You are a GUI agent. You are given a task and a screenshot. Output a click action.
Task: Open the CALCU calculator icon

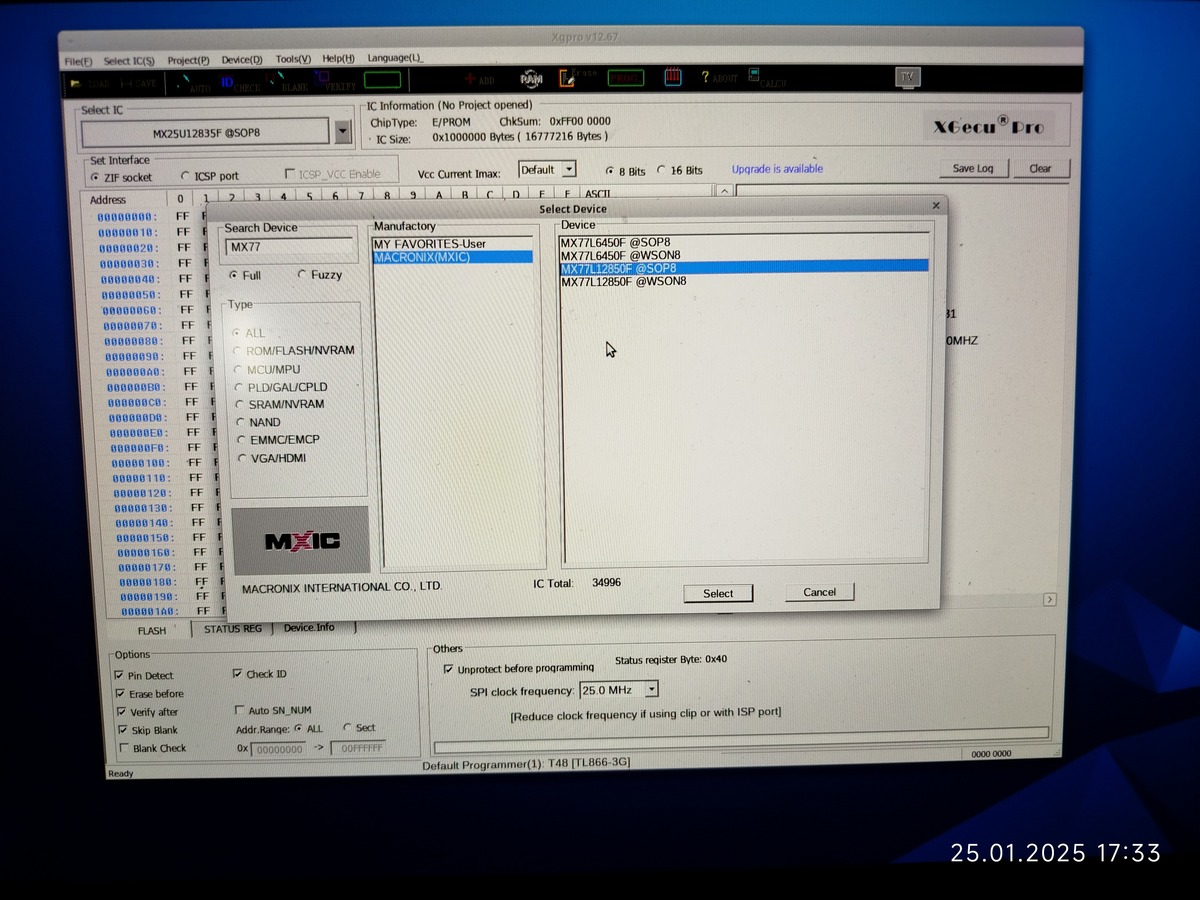tap(766, 78)
